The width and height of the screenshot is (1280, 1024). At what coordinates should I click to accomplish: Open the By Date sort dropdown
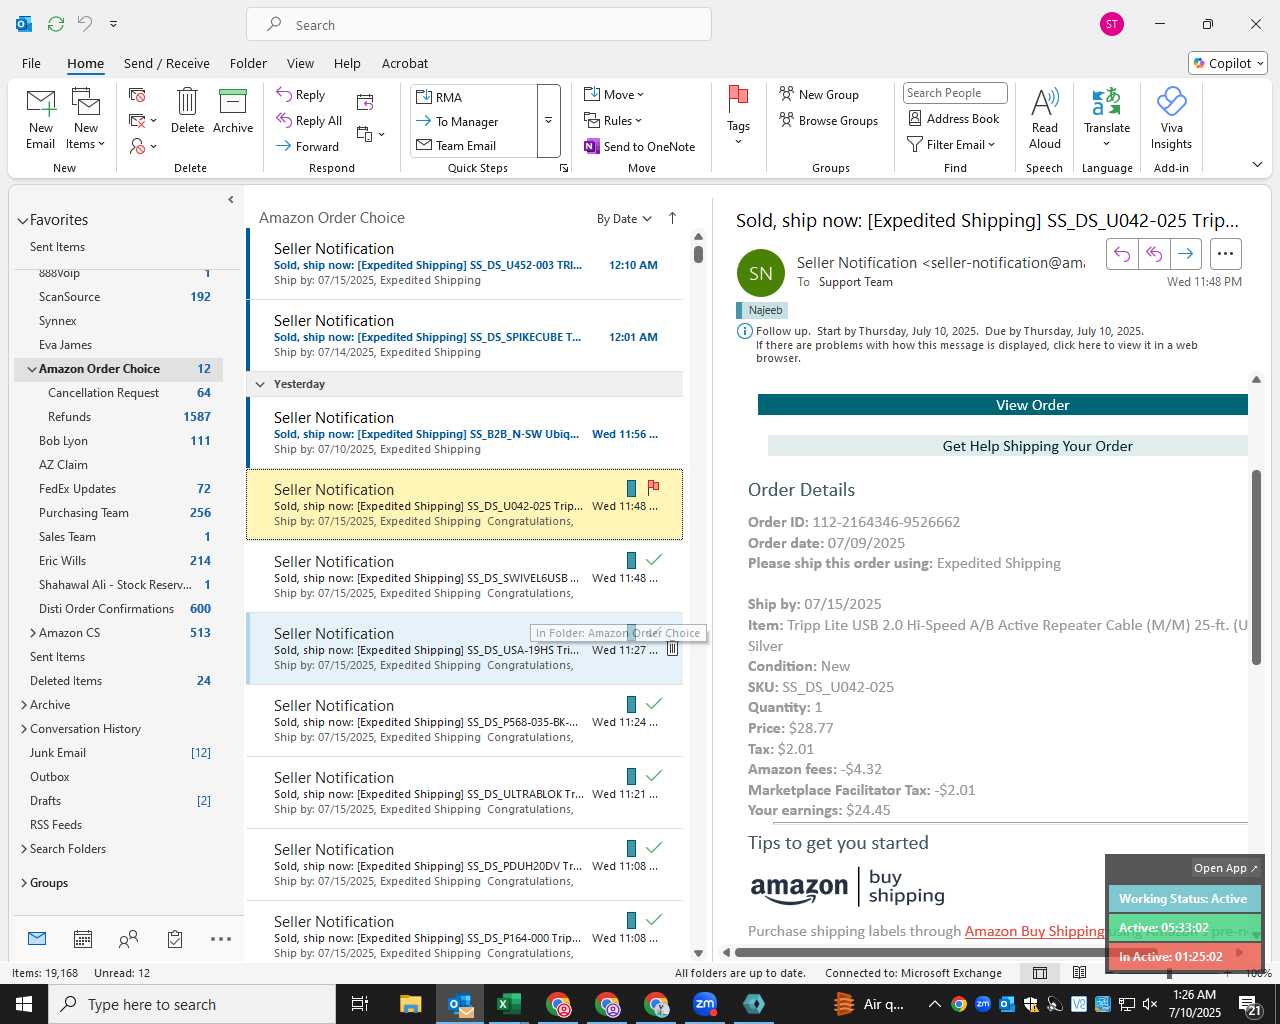pos(624,219)
